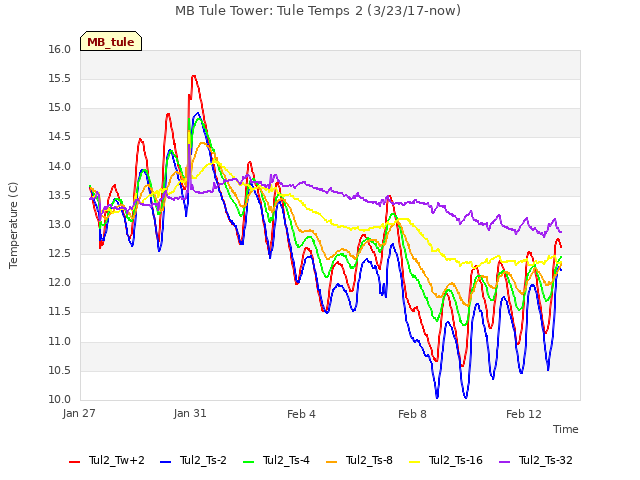The height and width of the screenshot is (480, 640).
Task: Click the Temperature (C) axis label
Action: (13, 225)
